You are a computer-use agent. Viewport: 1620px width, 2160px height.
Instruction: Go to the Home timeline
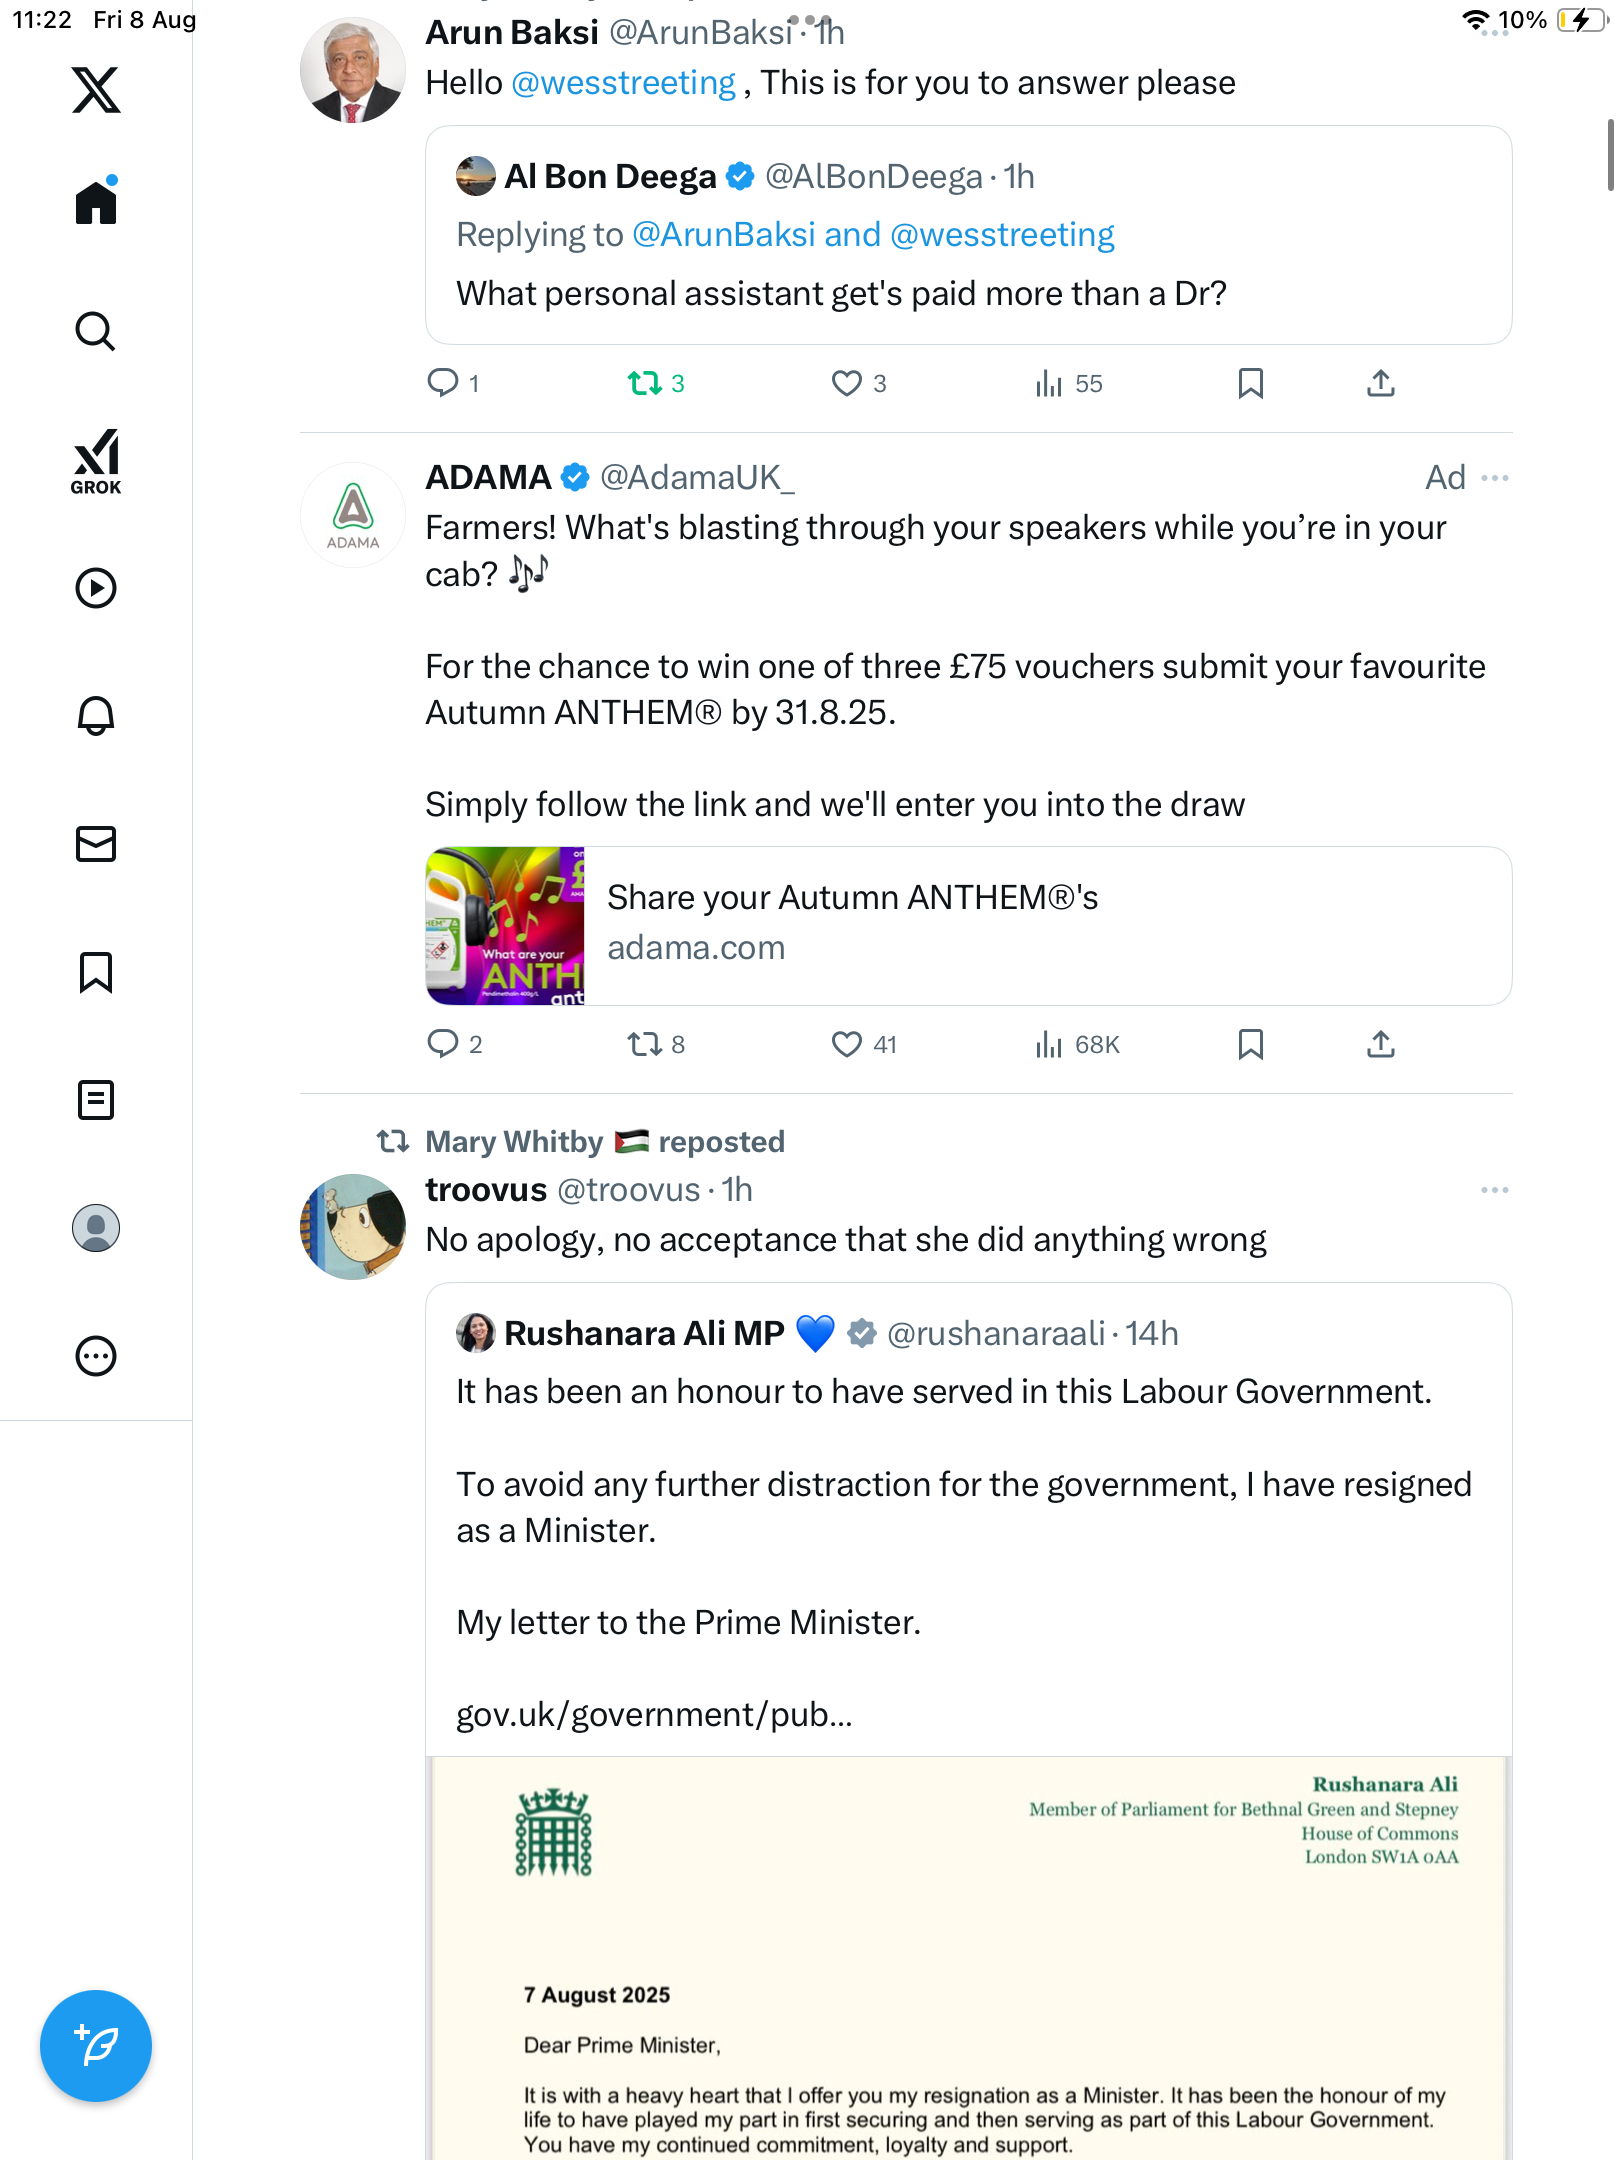[96, 203]
